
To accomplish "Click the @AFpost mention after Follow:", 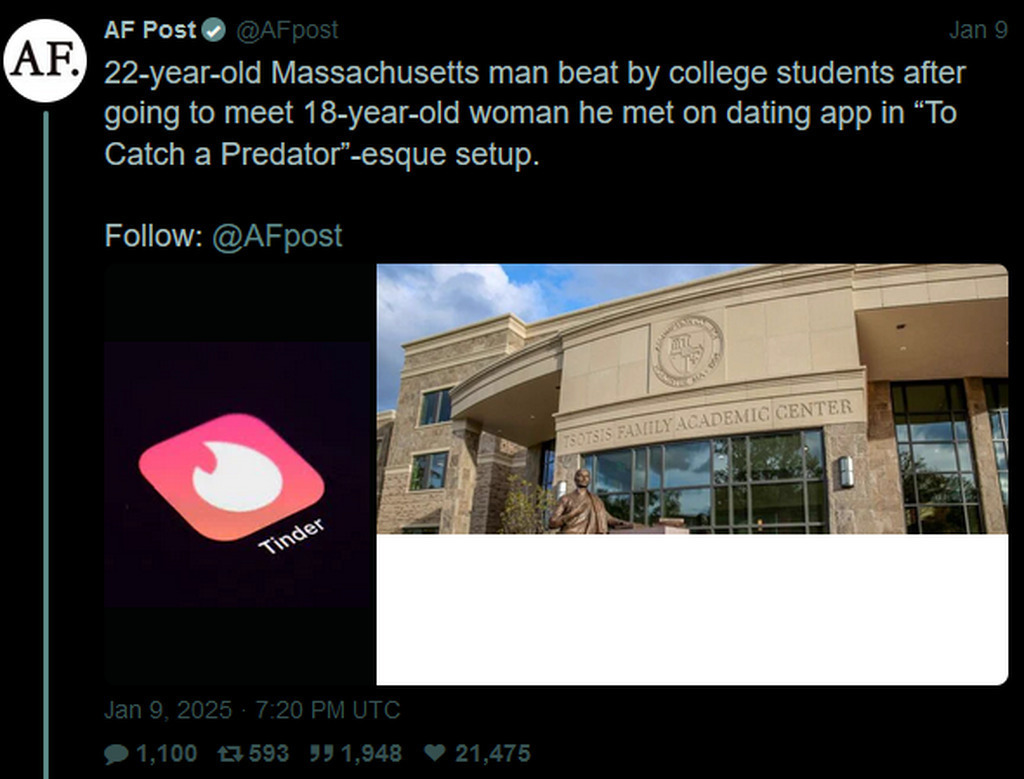I will [277, 236].
